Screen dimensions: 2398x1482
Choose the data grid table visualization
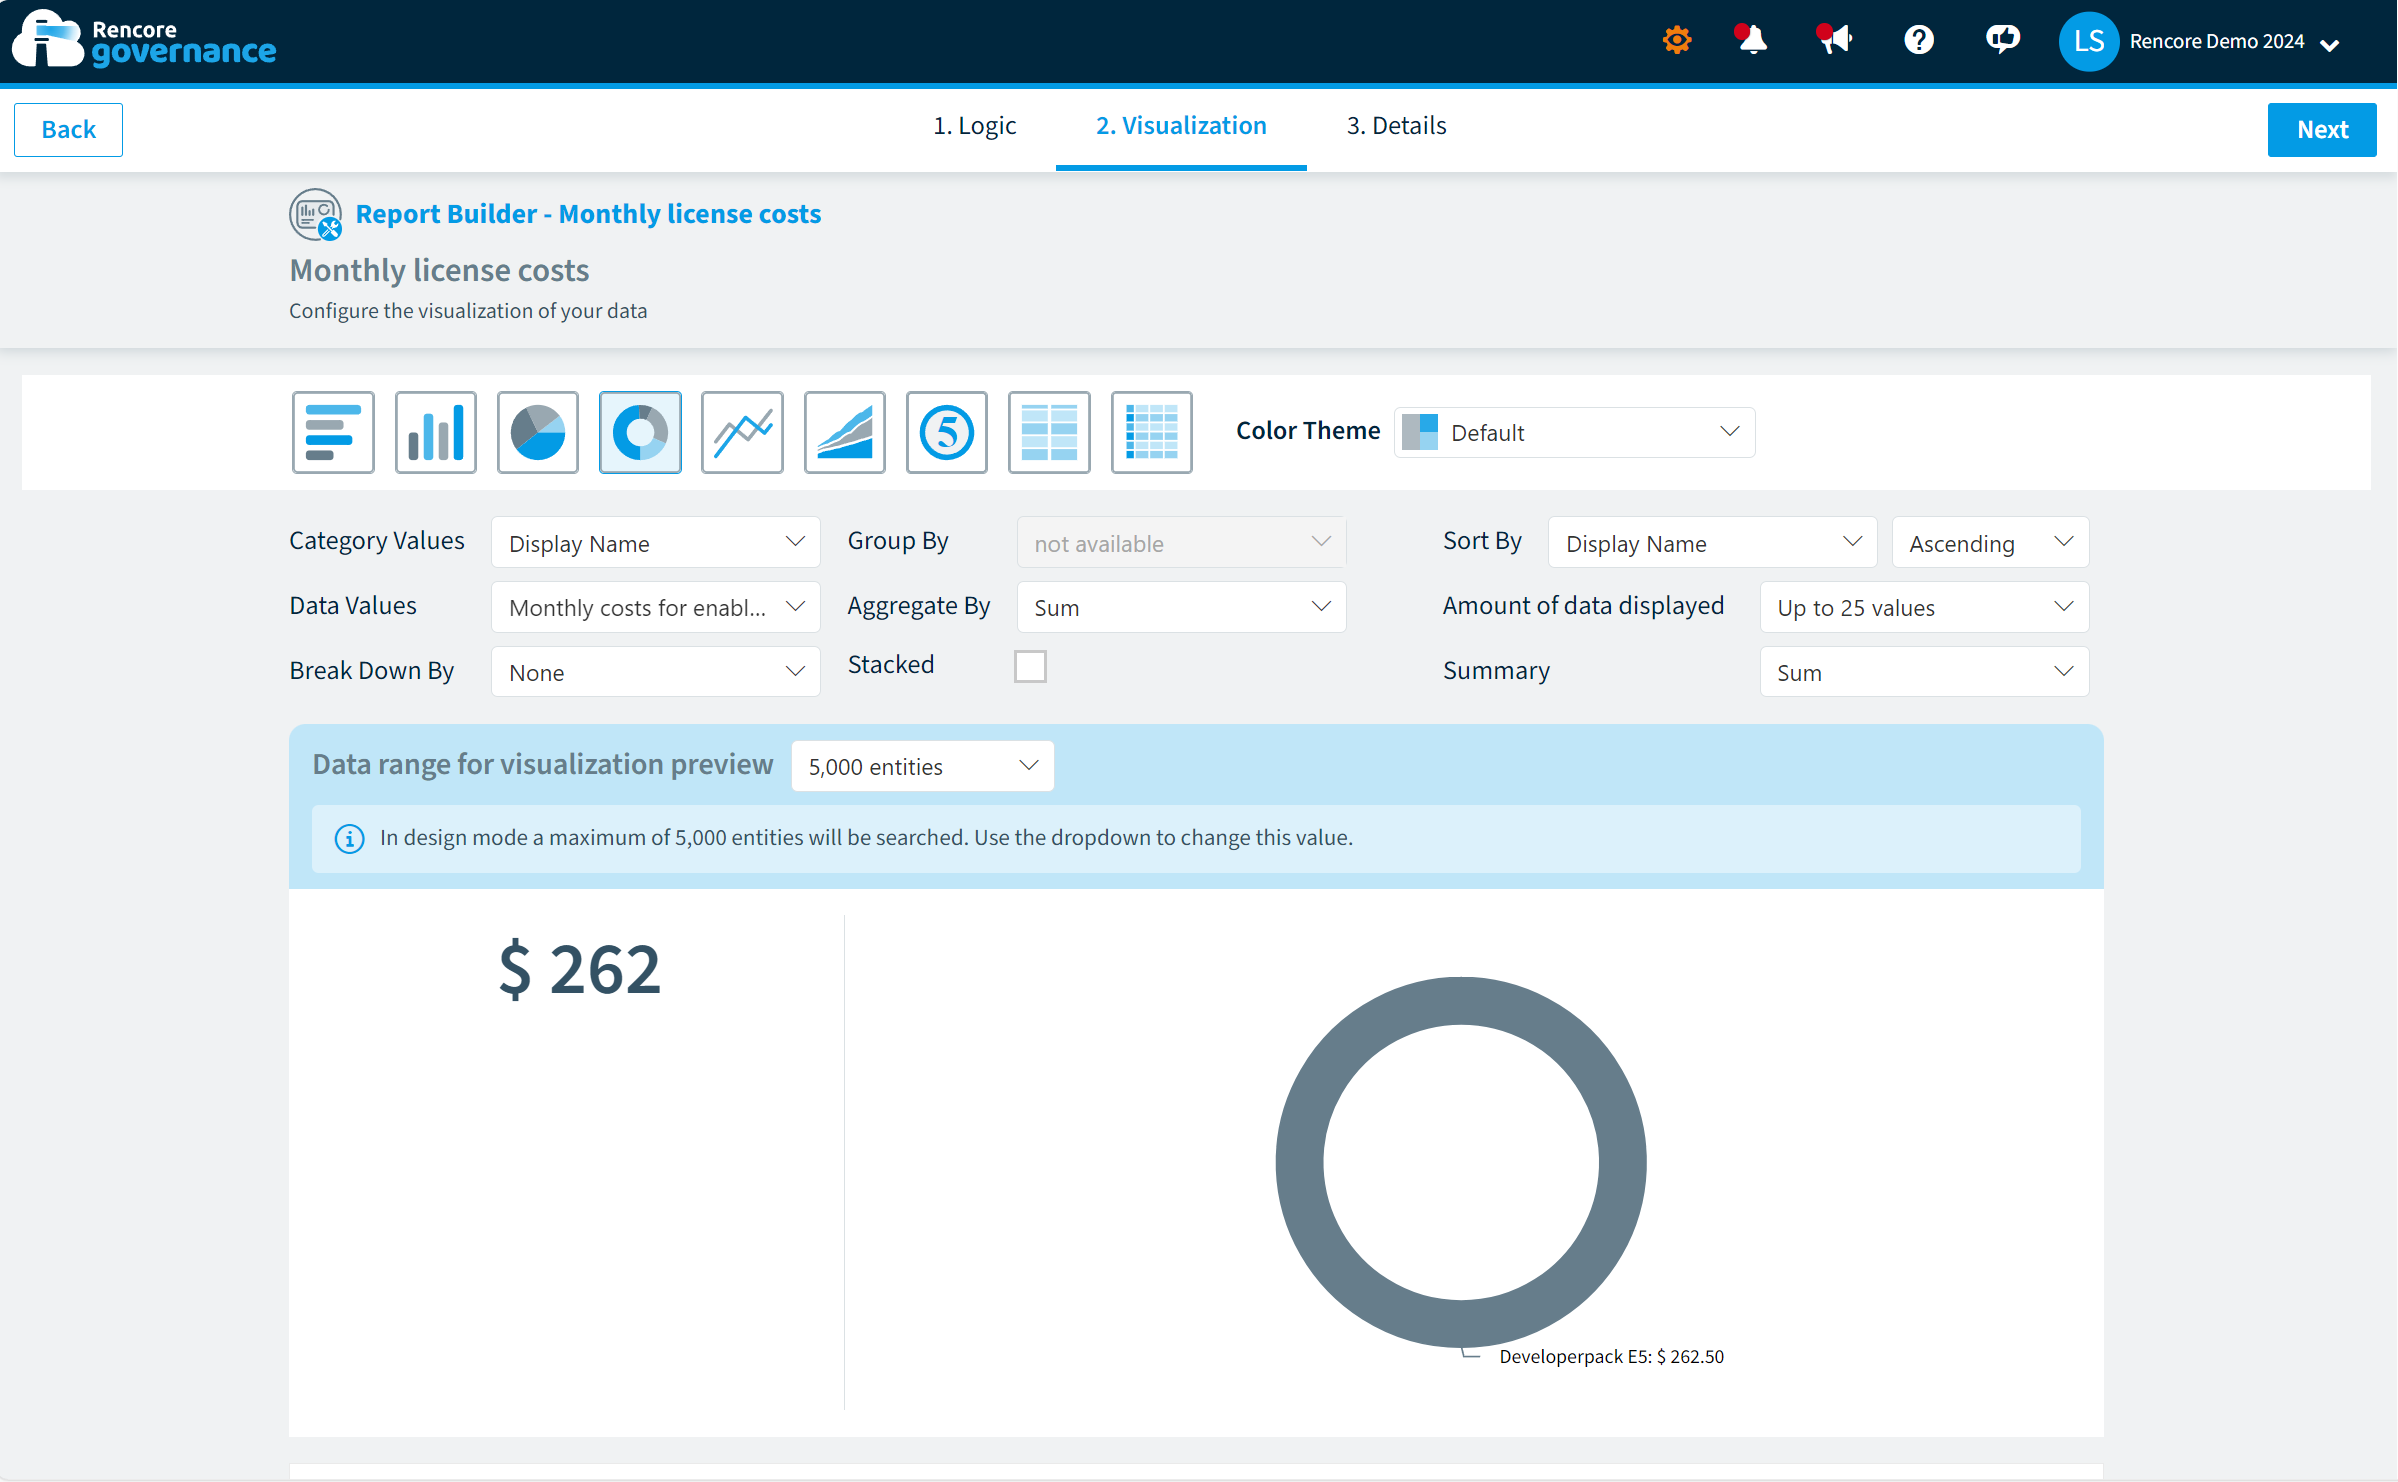(x=1152, y=432)
